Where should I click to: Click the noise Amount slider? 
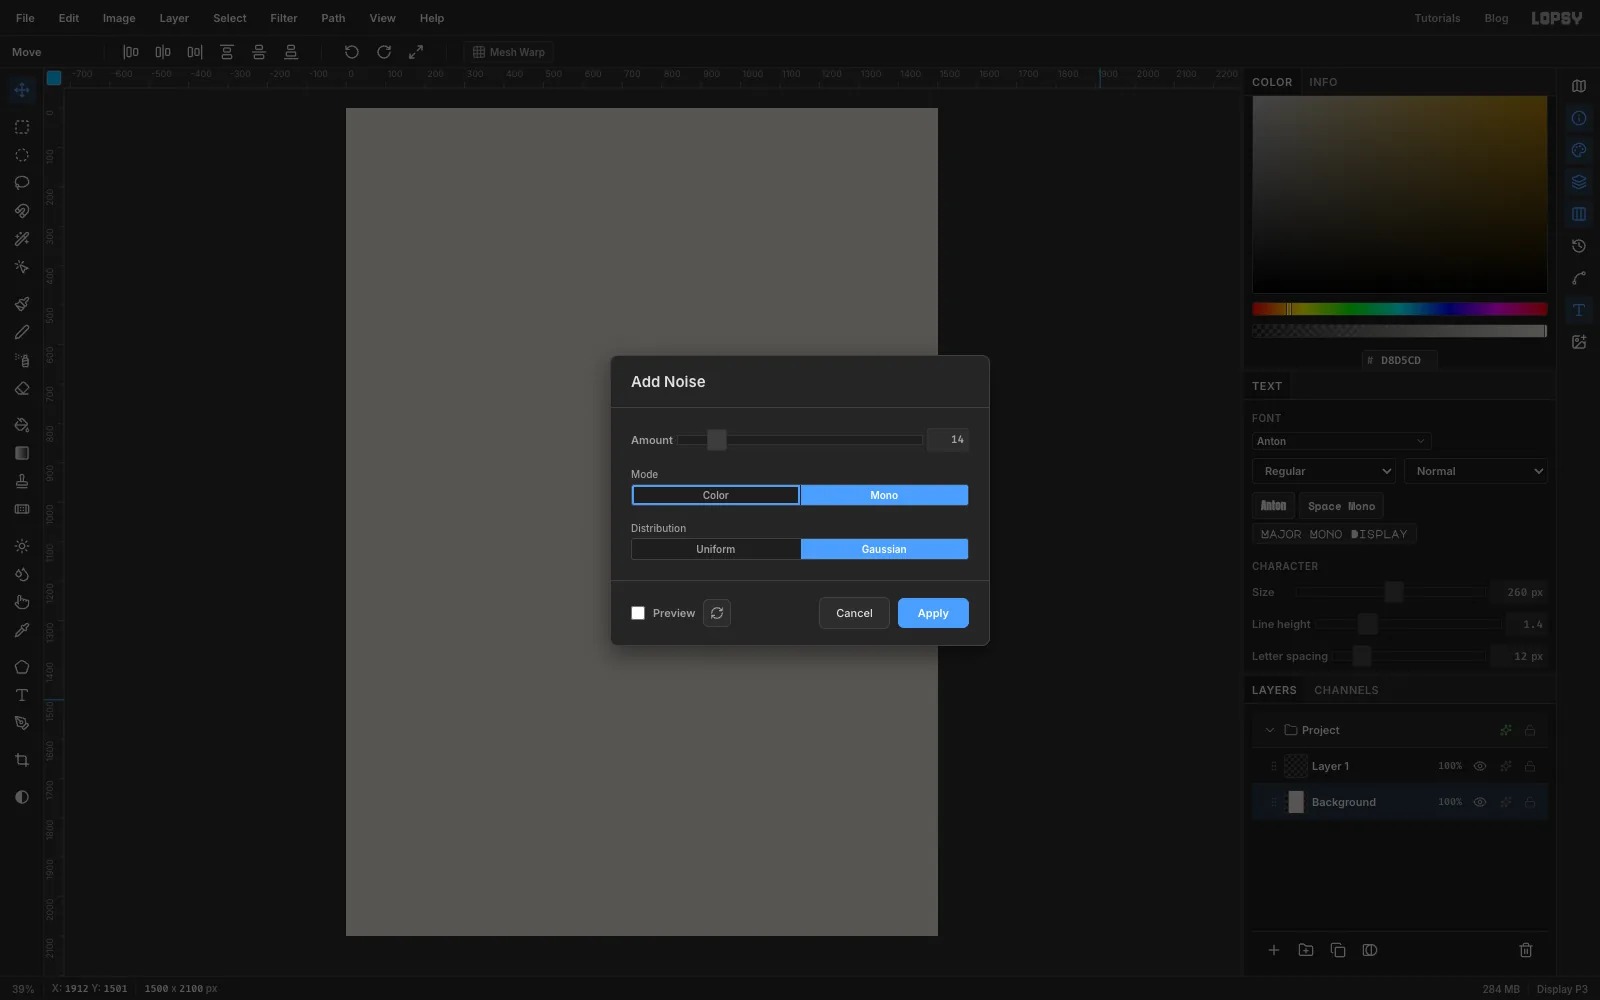800,440
